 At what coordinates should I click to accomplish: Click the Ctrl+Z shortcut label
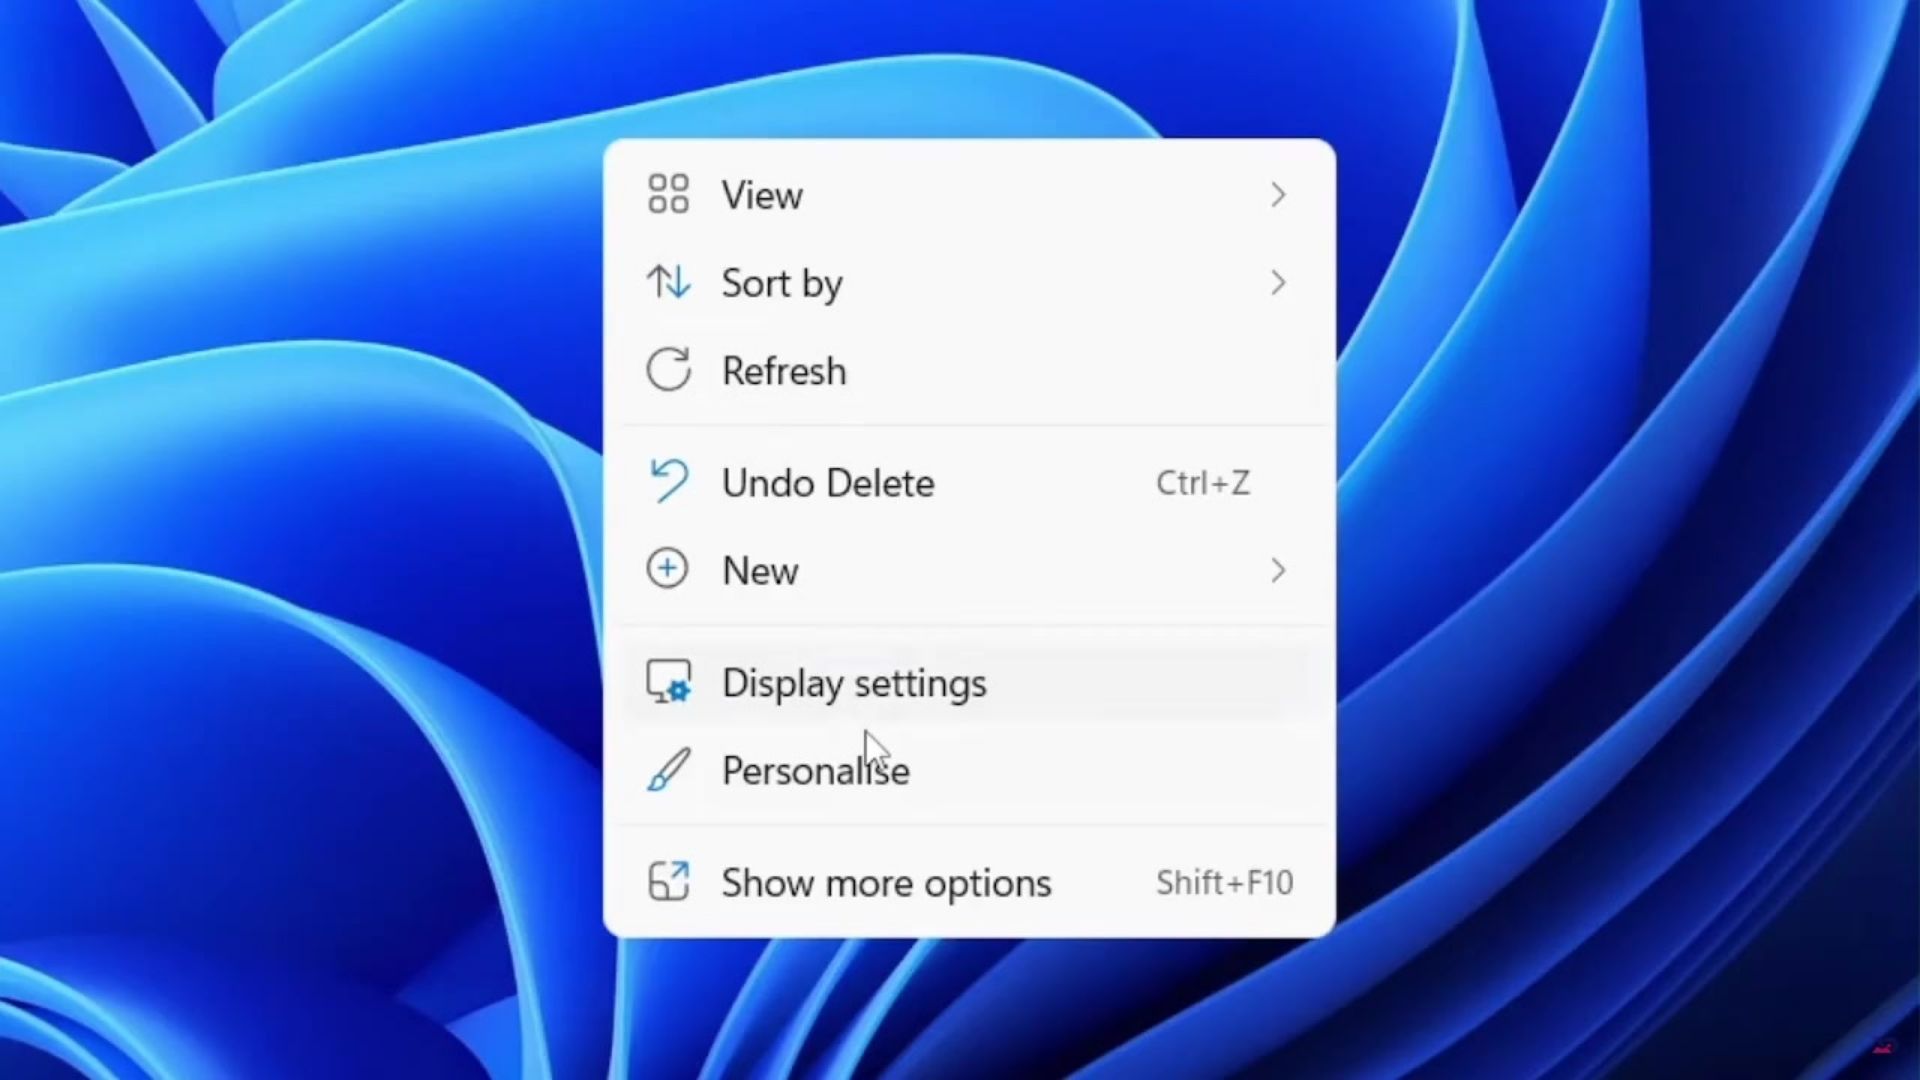1203,483
